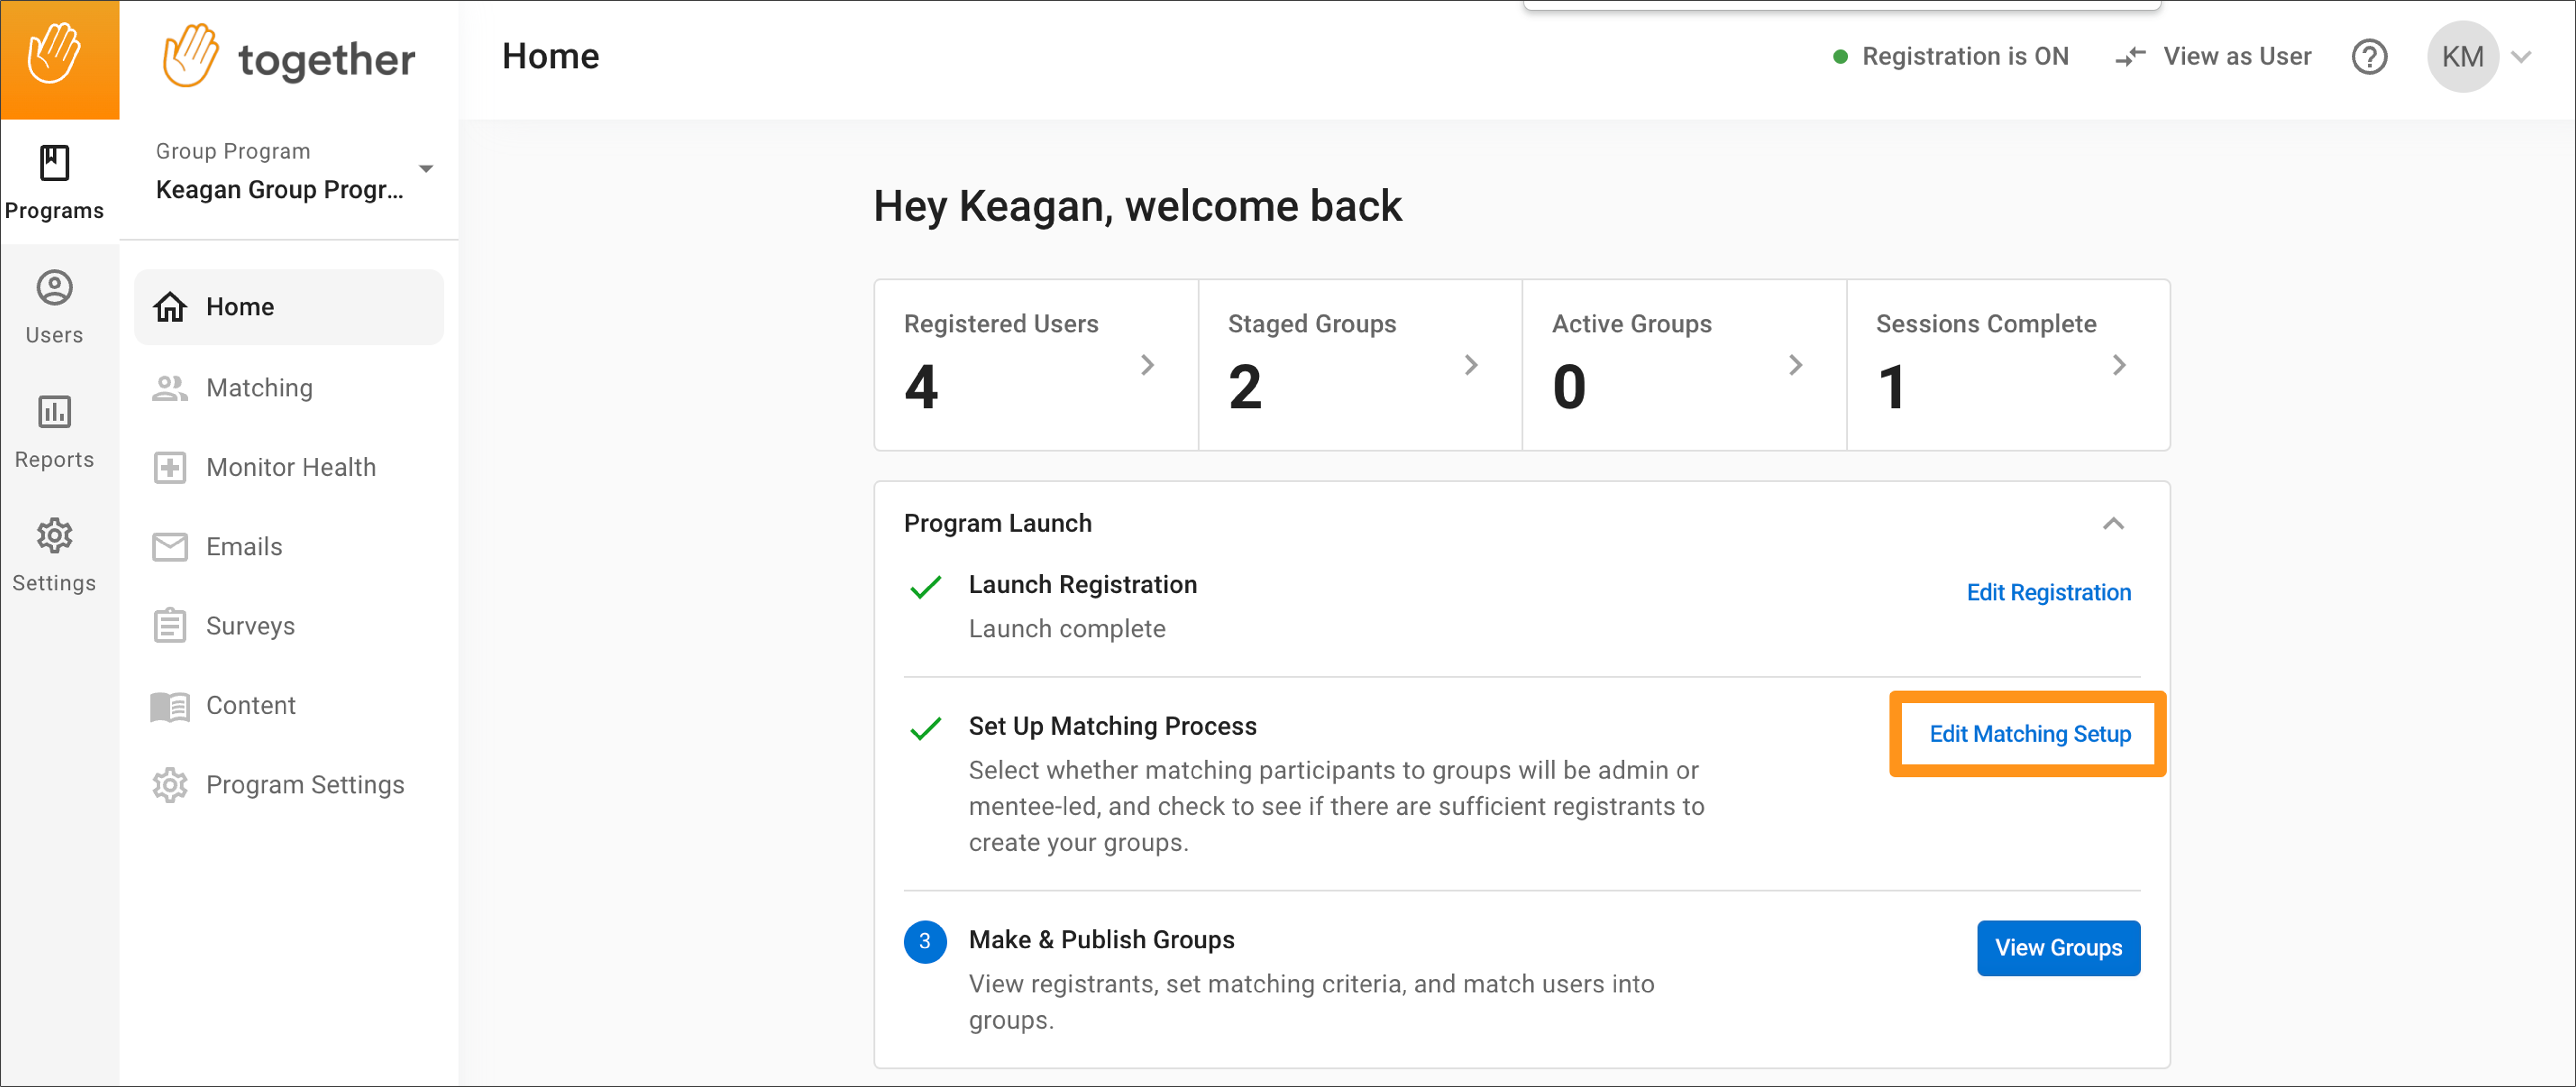Open Content in sidebar menu
2576x1087 pixels.
point(289,706)
